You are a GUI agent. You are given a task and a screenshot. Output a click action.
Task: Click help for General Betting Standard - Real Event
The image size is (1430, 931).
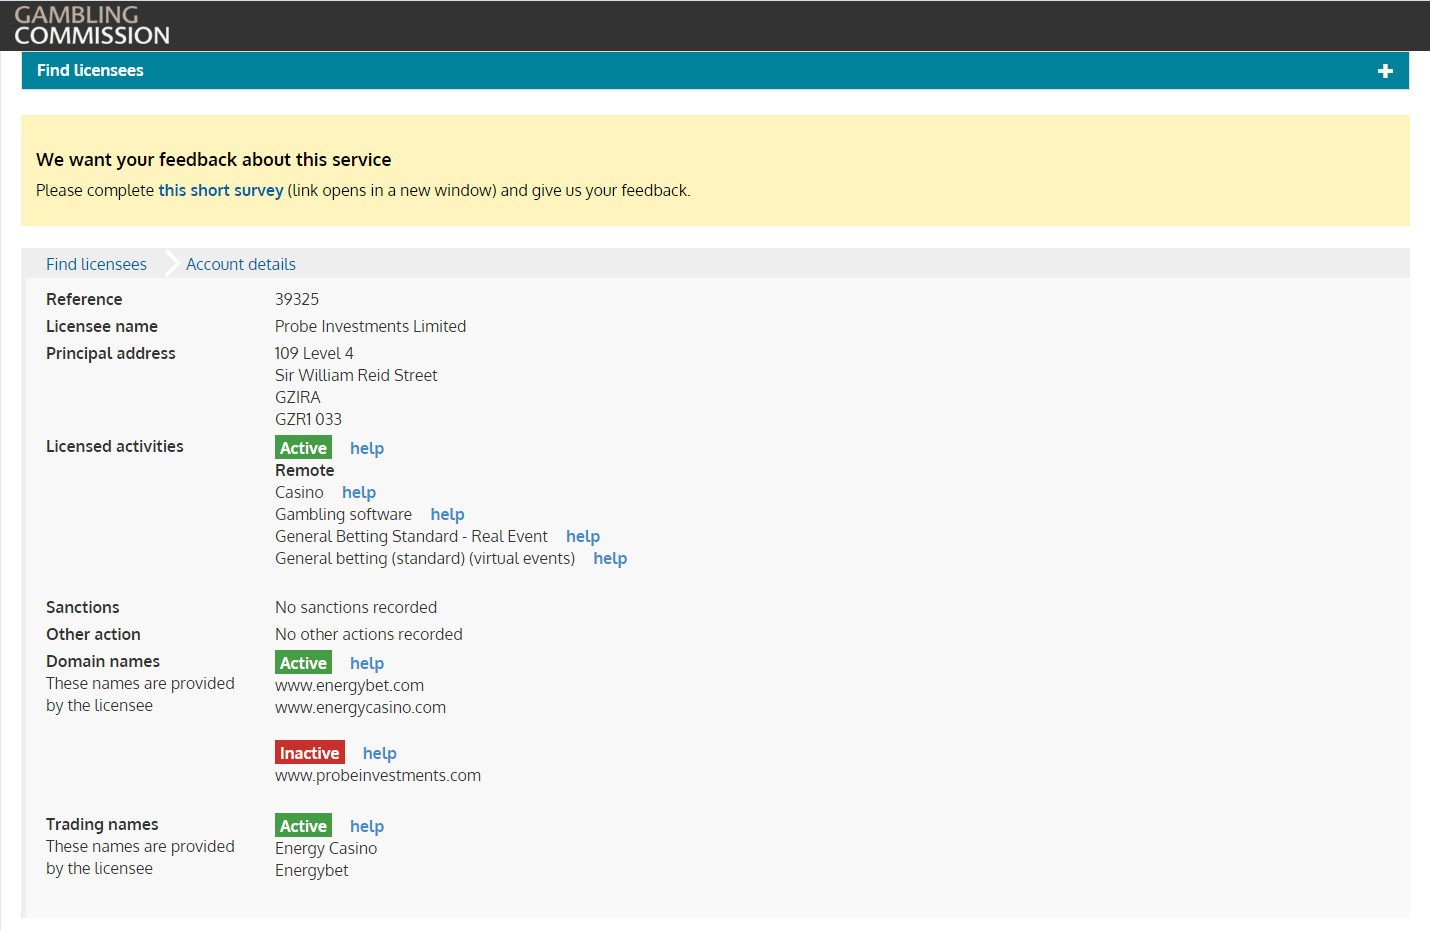pos(583,537)
